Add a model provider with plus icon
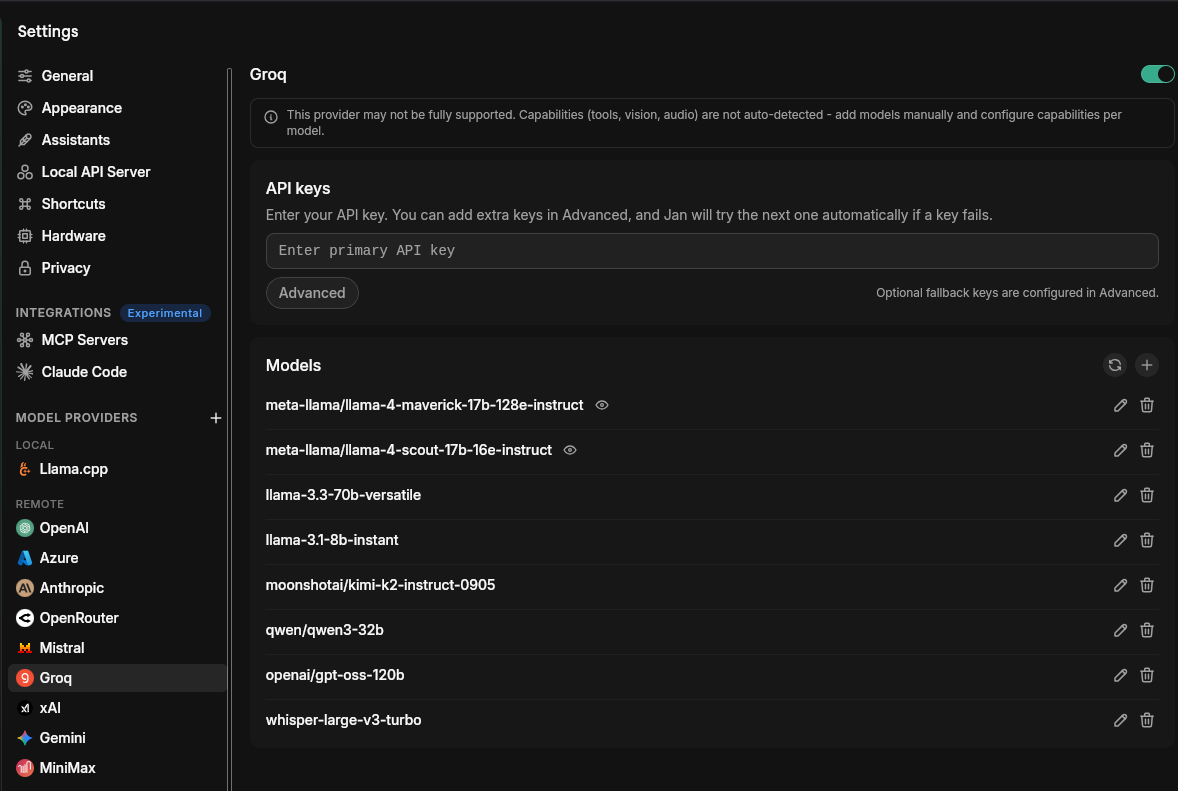The width and height of the screenshot is (1178, 791). pos(216,418)
